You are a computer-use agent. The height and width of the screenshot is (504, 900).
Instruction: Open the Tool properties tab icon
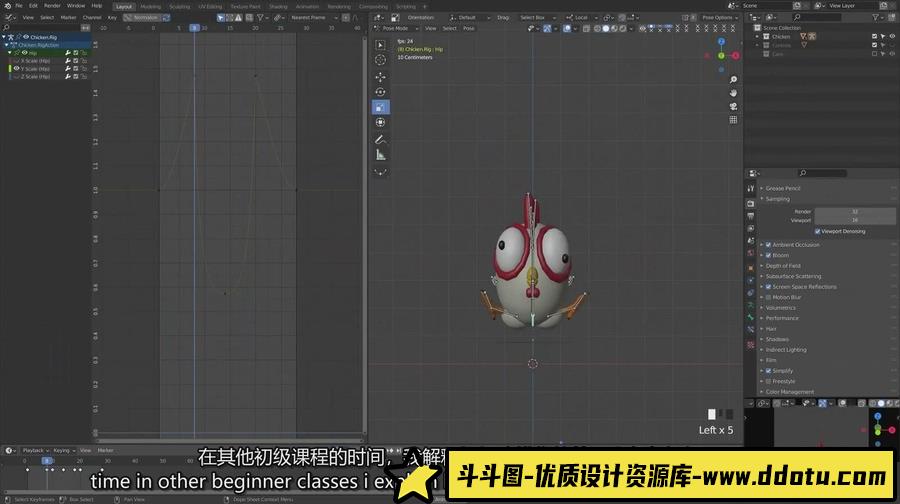click(751, 188)
